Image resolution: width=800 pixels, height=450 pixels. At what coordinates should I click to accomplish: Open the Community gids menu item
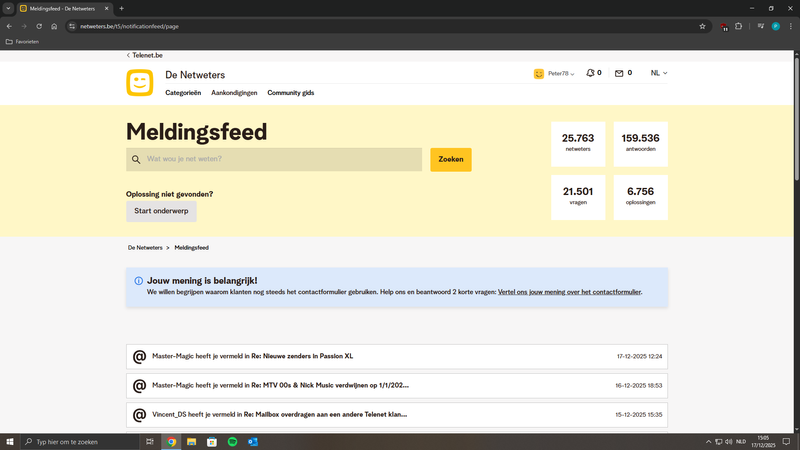pos(291,92)
